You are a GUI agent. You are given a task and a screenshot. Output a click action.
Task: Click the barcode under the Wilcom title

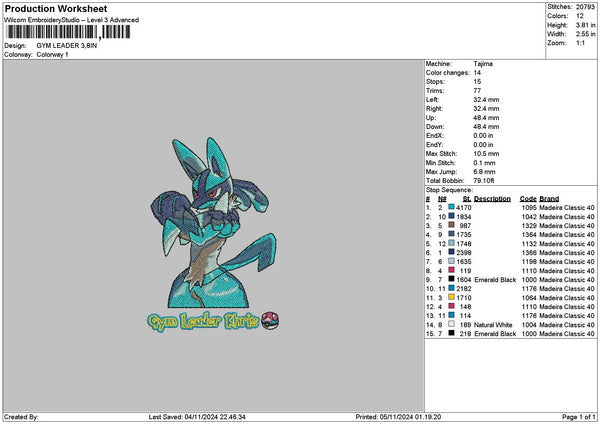tap(68, 32)
